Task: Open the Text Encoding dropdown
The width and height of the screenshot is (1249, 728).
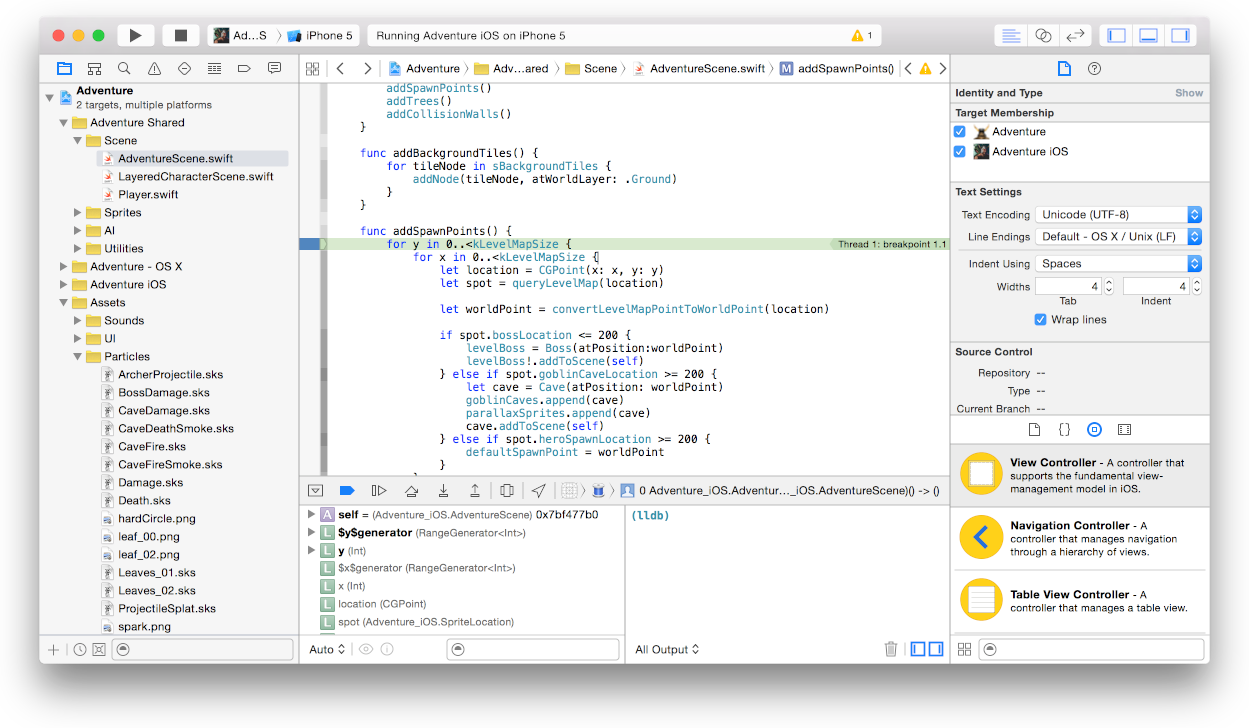Action: tap(1118, 215)
